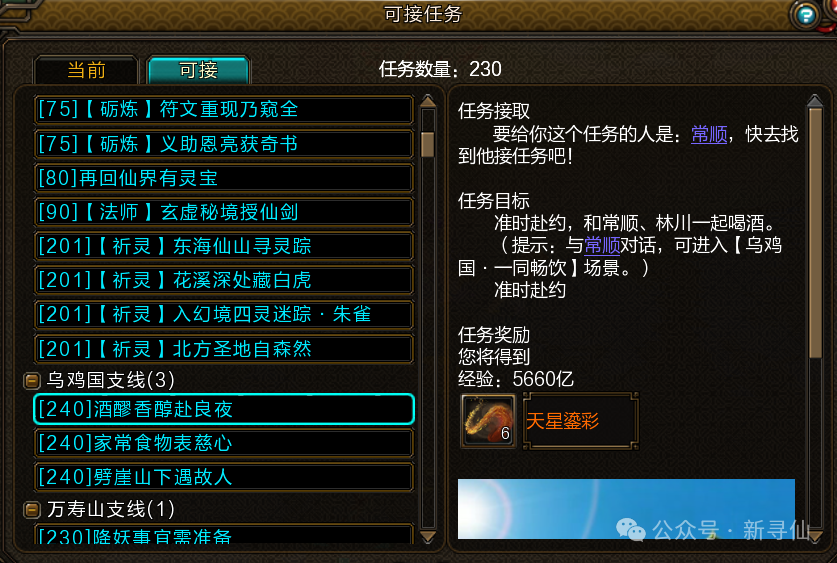Select quest [240]酒醪香醇赴良夜
Image resolution: width=837 pixels, height=563 pixels.
tap(224, 409)
